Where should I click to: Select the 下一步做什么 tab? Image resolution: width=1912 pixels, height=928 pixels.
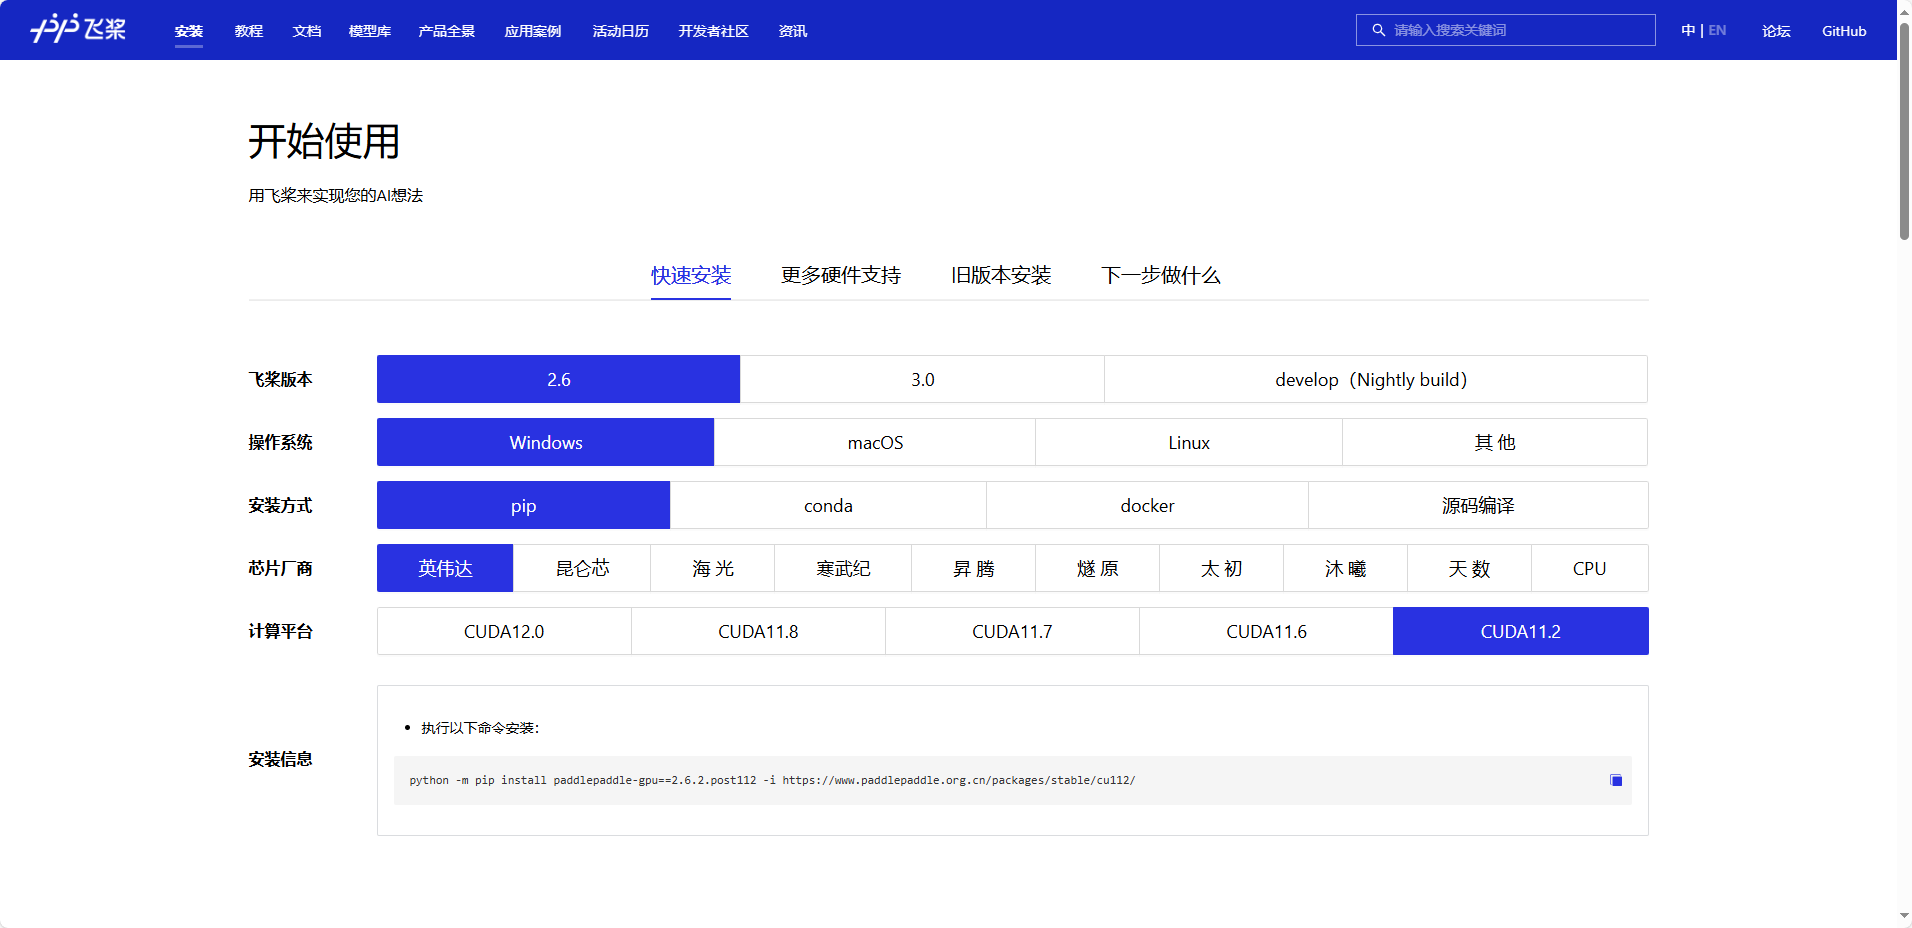pos(1161,275)
